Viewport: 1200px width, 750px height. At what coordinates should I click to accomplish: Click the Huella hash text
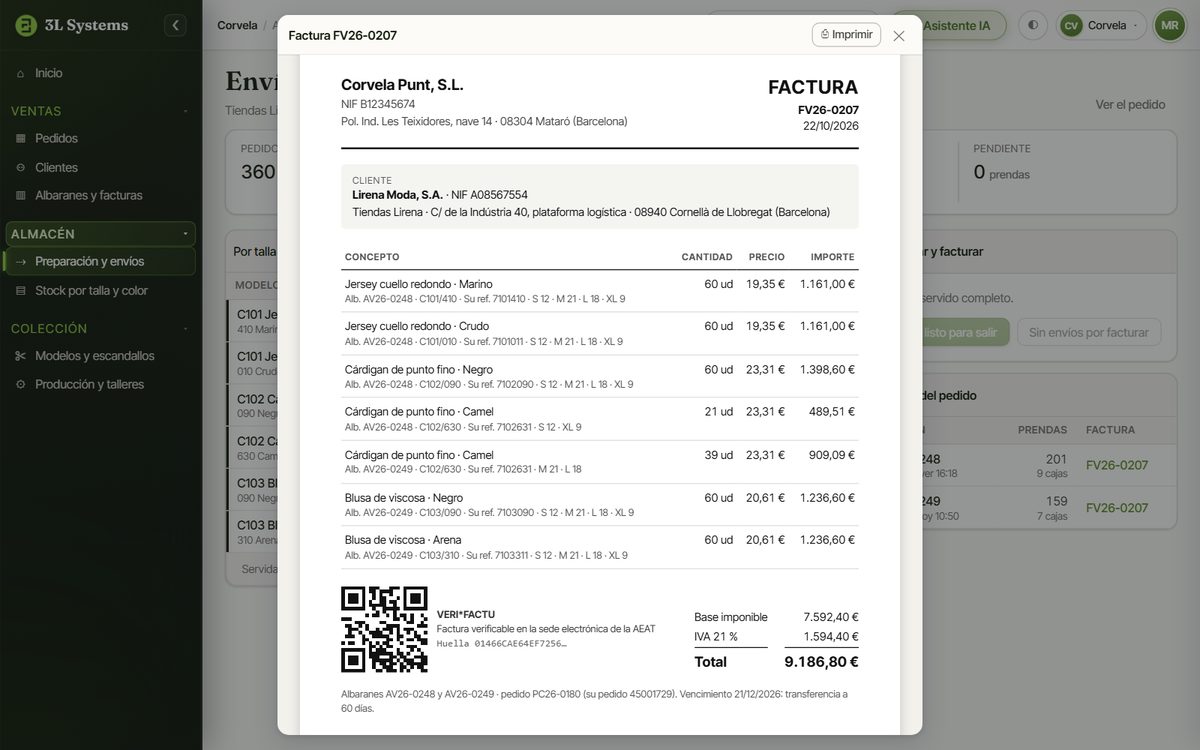(x=502, y=644)
